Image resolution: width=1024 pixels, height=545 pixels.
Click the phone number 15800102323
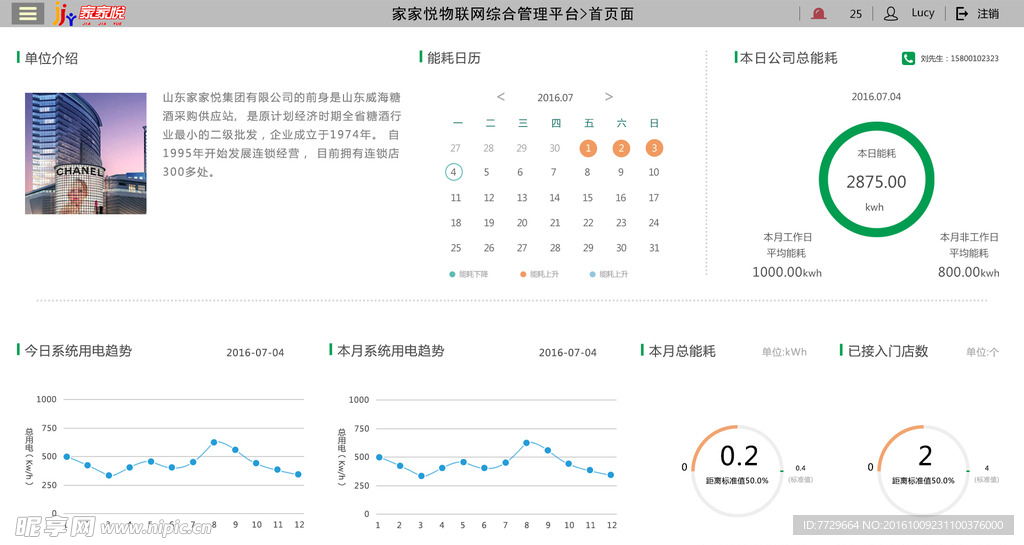tap(974, 58)
